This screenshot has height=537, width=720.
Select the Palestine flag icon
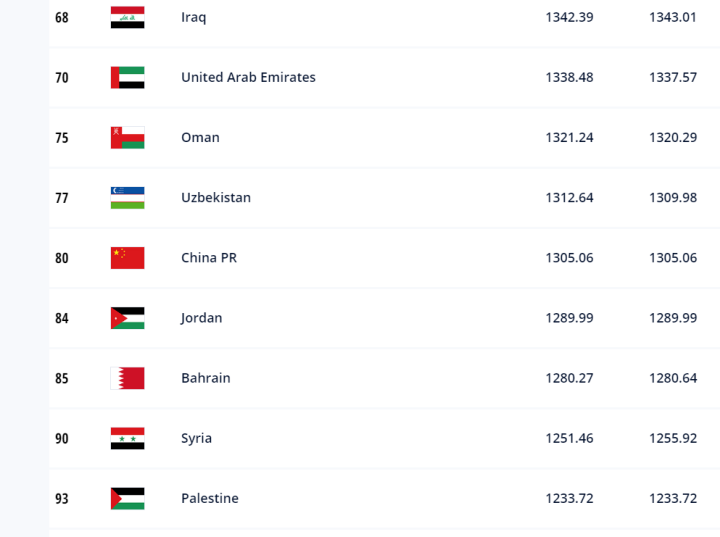coord(127,498)
